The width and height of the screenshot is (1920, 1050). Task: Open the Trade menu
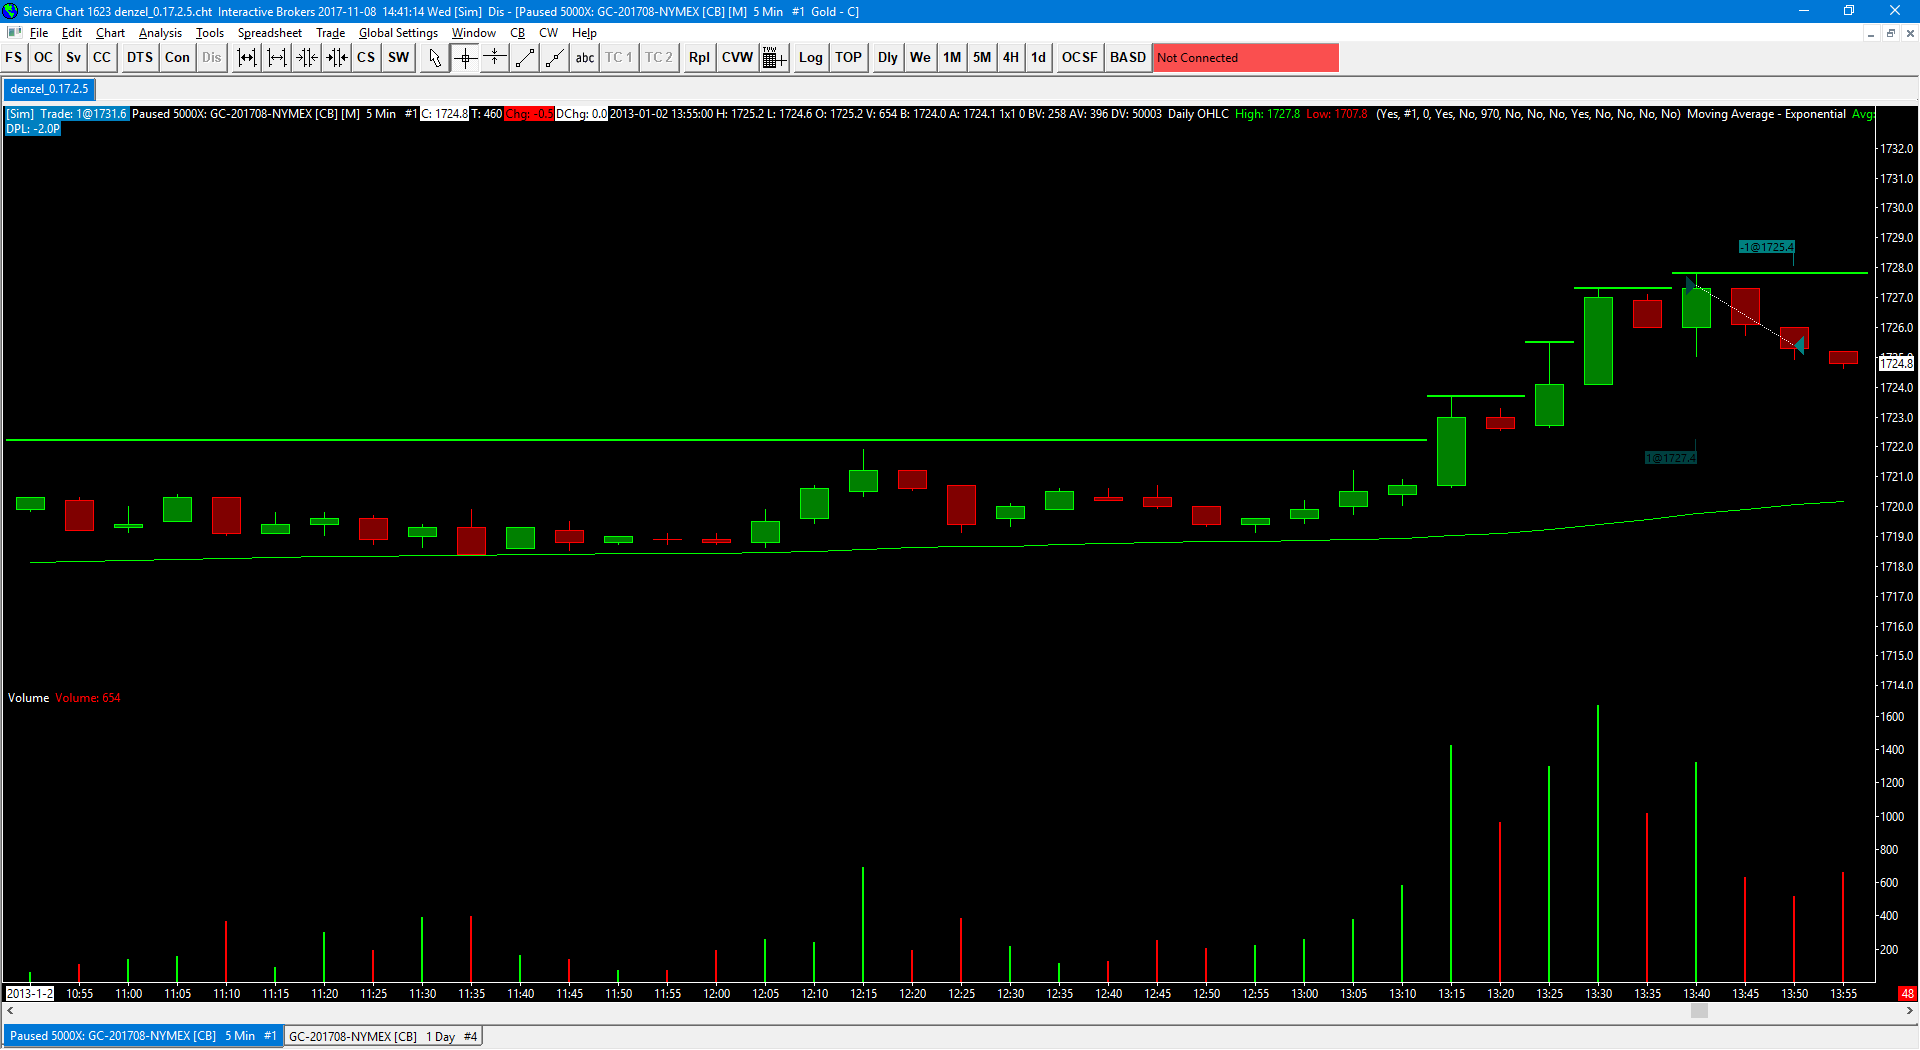click(330, 33)
